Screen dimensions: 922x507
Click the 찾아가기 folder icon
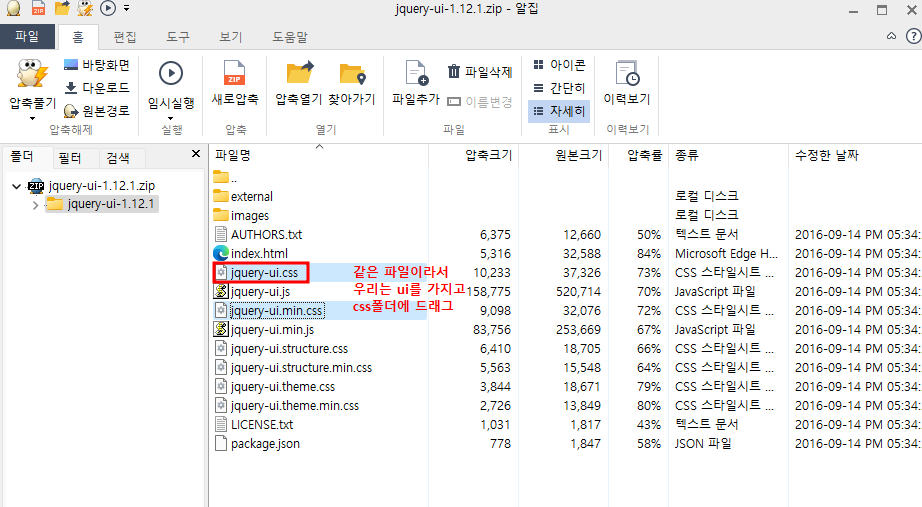coord(352,74)
